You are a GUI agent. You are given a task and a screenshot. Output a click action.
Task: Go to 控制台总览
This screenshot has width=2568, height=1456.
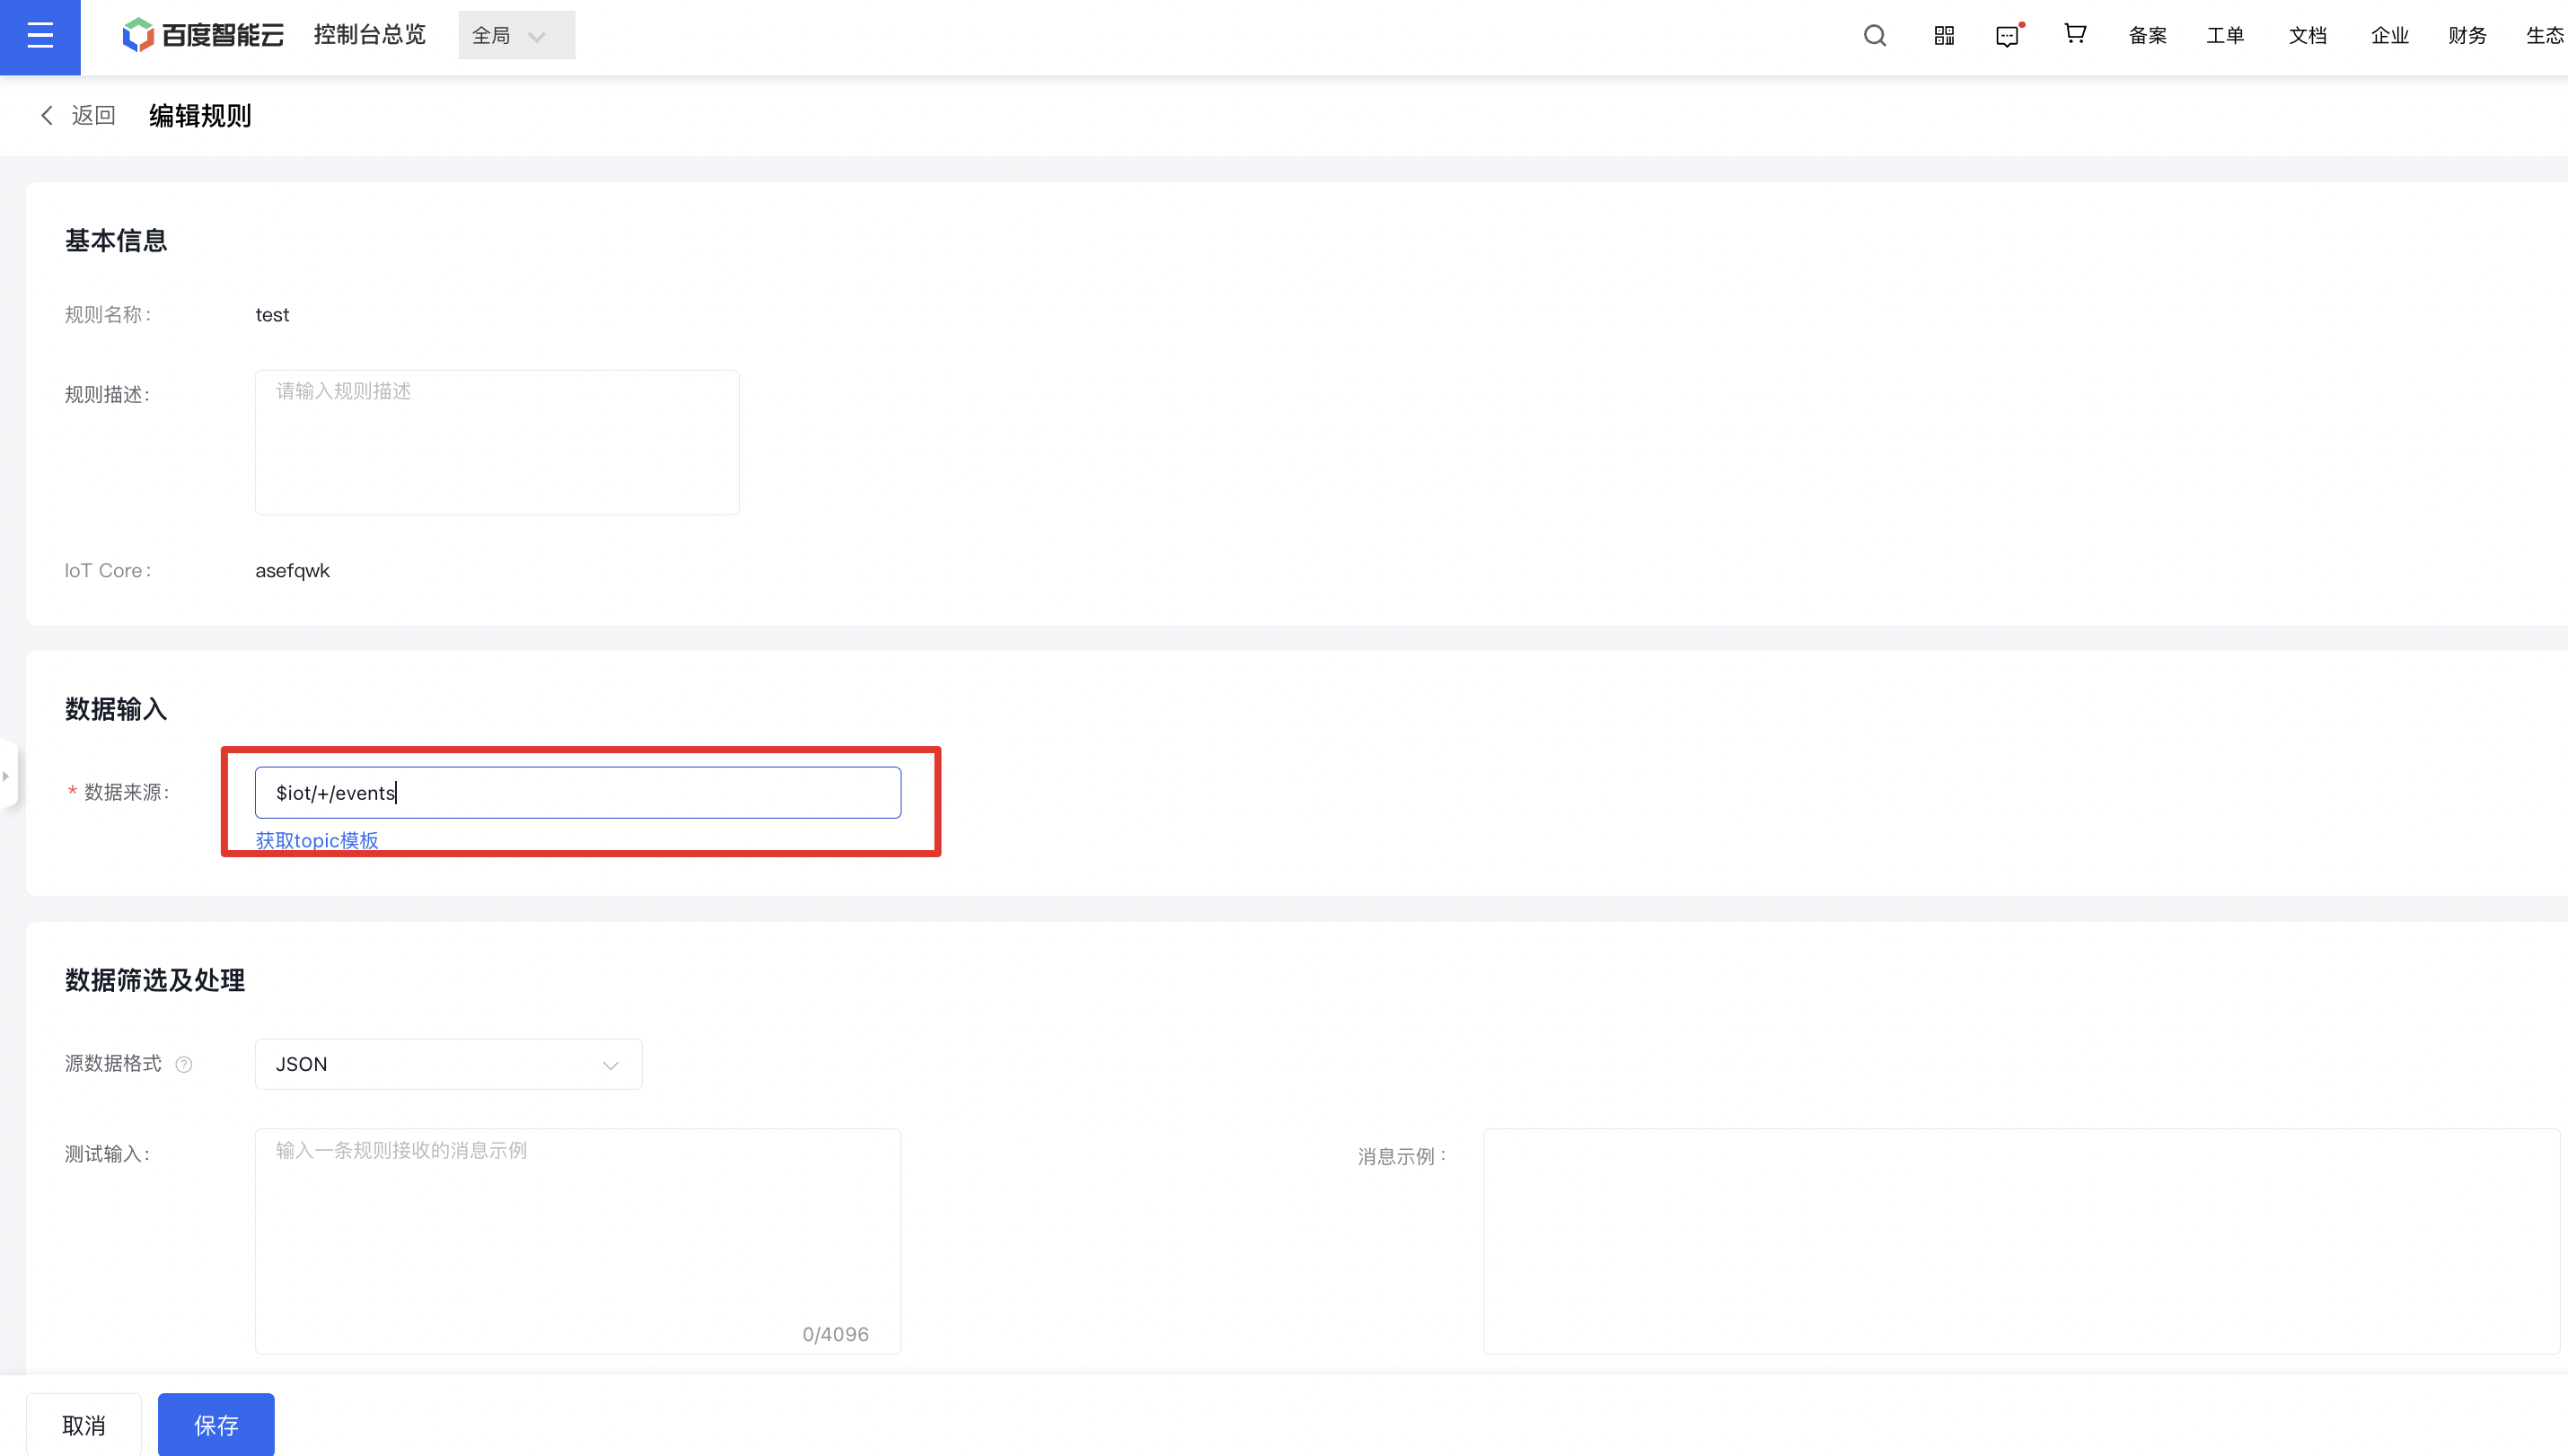click(370, 35)
